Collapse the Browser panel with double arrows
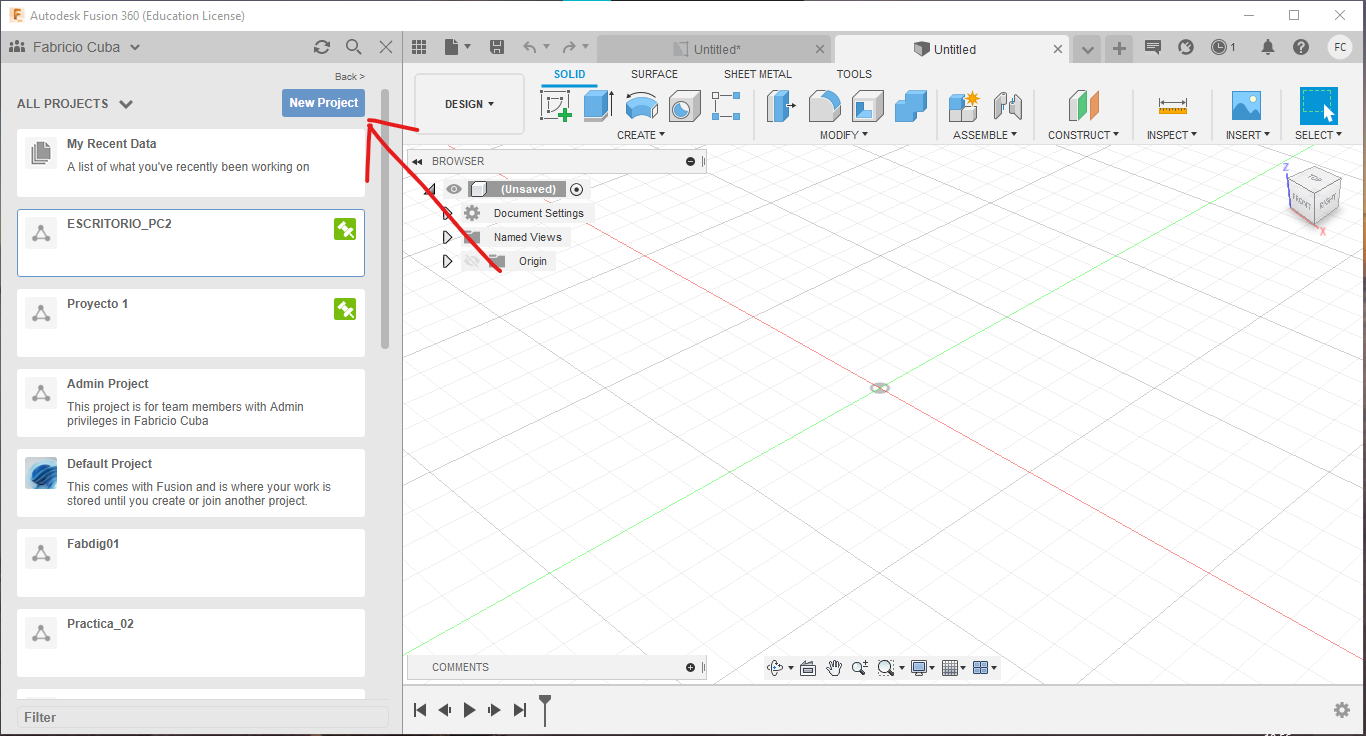The width and height of the screenshot is (1366, 736). coord(417,161)
